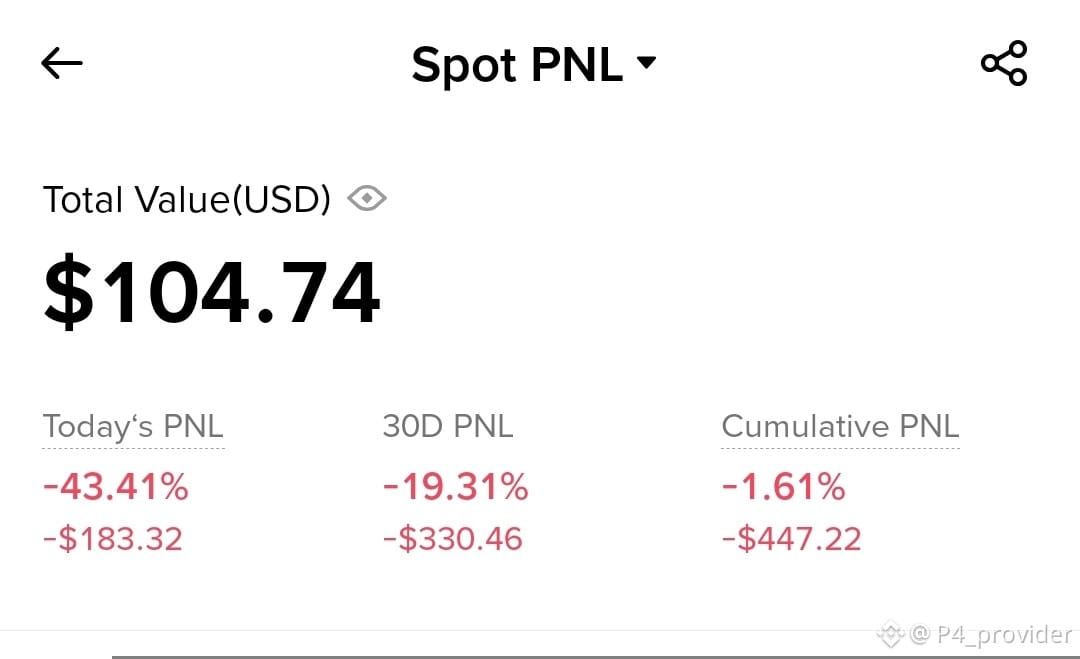
Task: Tap the $104.74 total value amount
Action: [x=211, y=291]
